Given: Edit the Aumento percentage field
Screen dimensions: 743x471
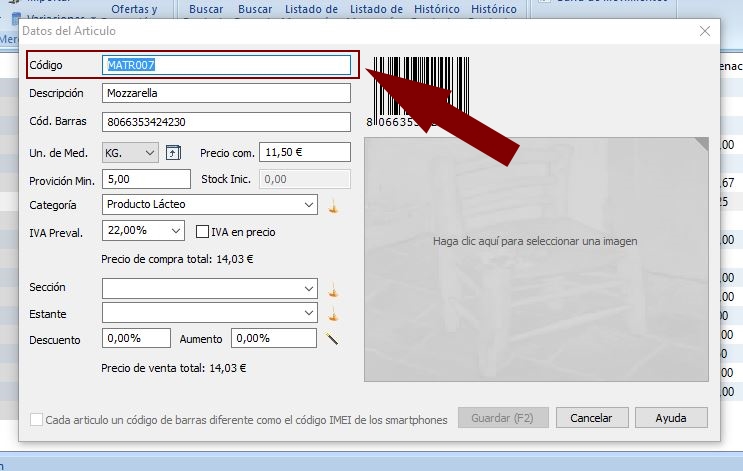Looking at the screenshot, I should pyautogui.click(x=274, y=338).
